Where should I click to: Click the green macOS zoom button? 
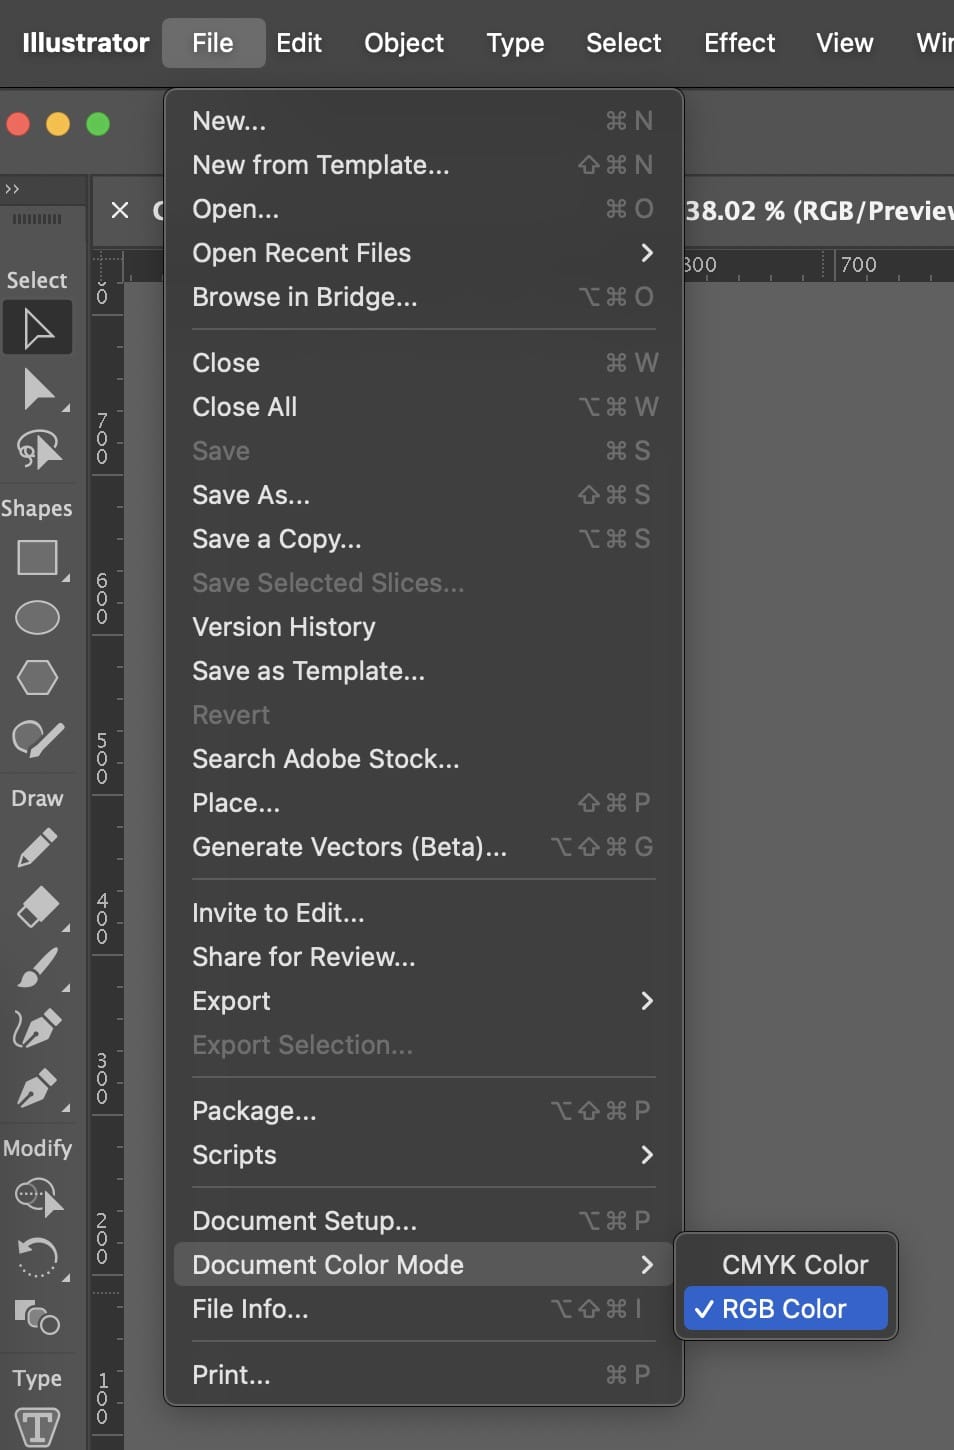pyautogui.click(x=98, y=124)
